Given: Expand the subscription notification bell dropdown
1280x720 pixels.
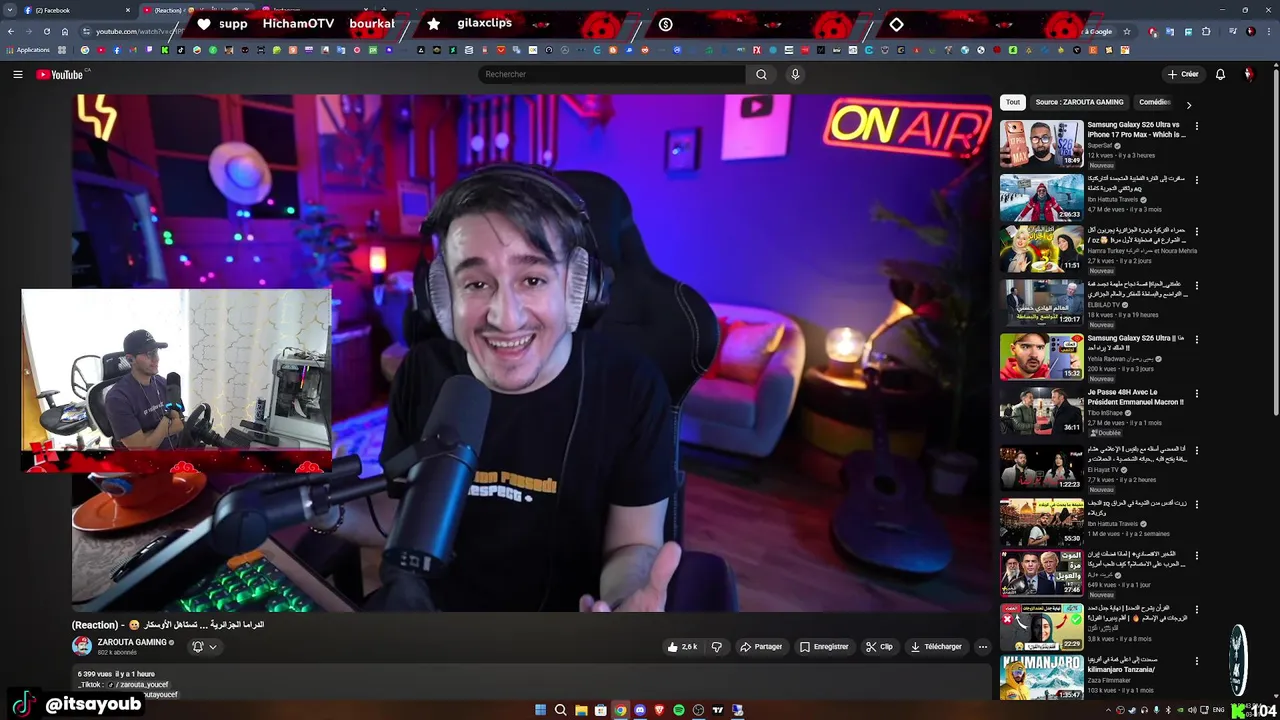Looking at the screenshot, I should [204, 647].
